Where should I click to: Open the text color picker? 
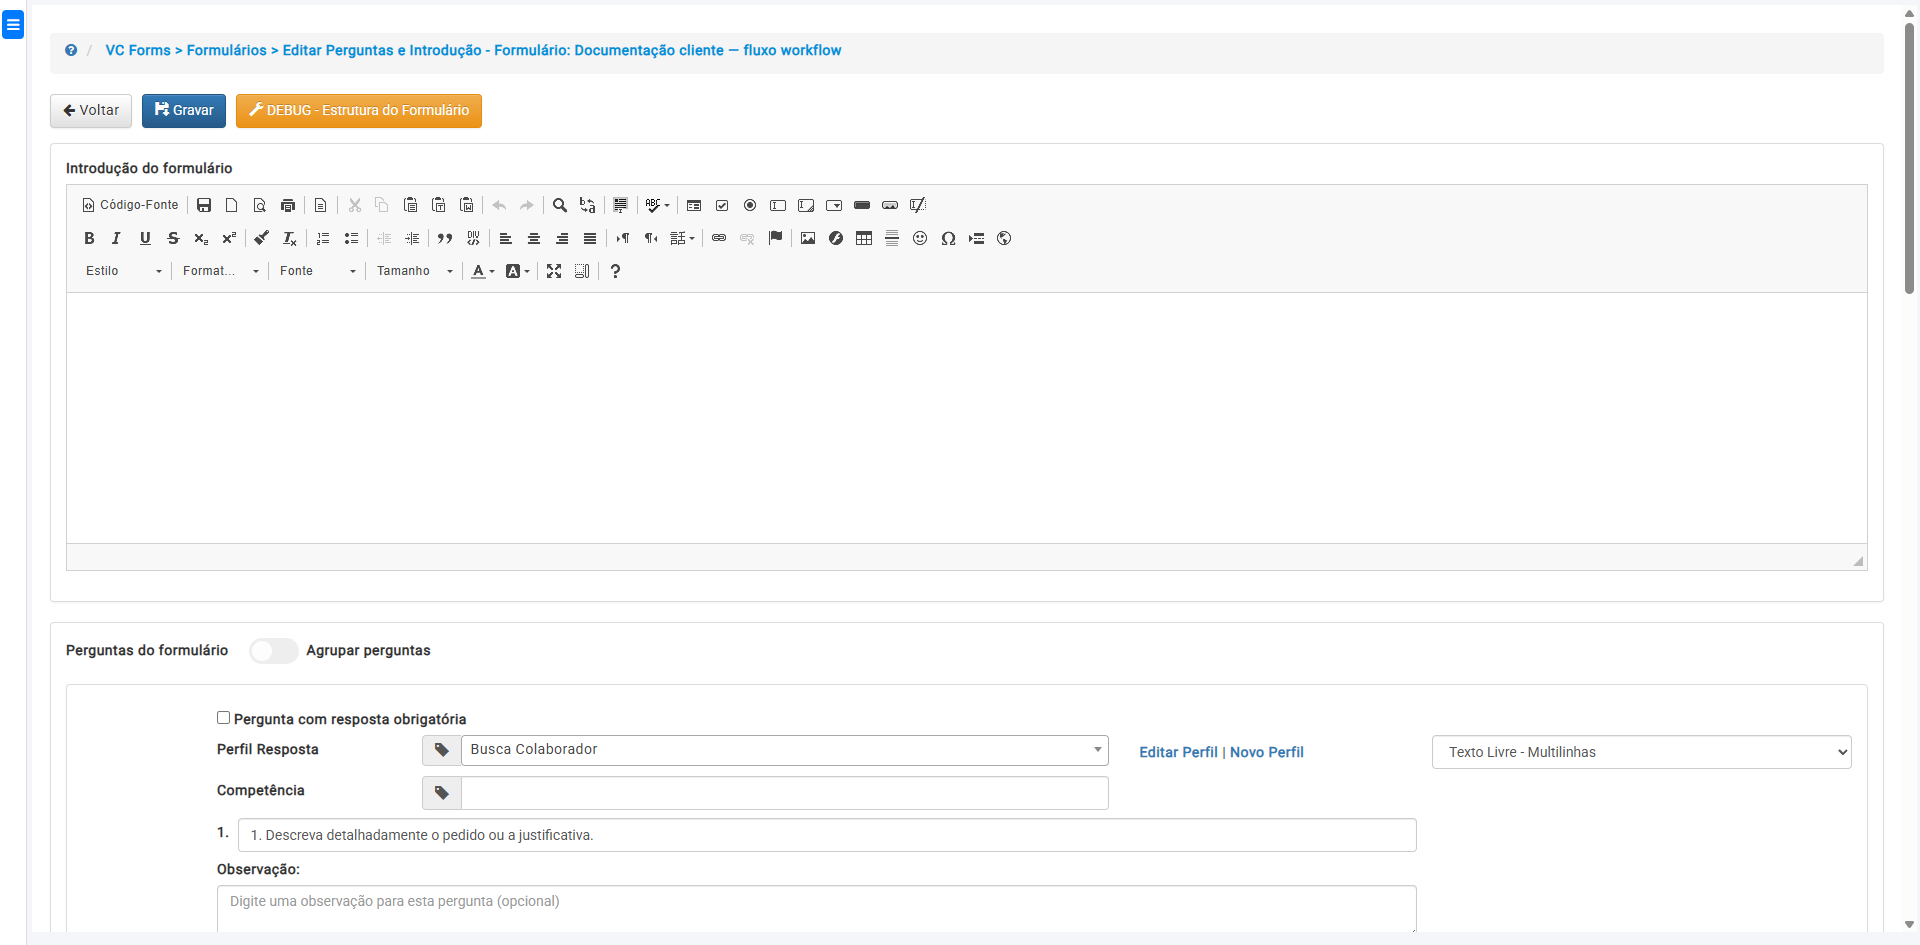point(483,271)
